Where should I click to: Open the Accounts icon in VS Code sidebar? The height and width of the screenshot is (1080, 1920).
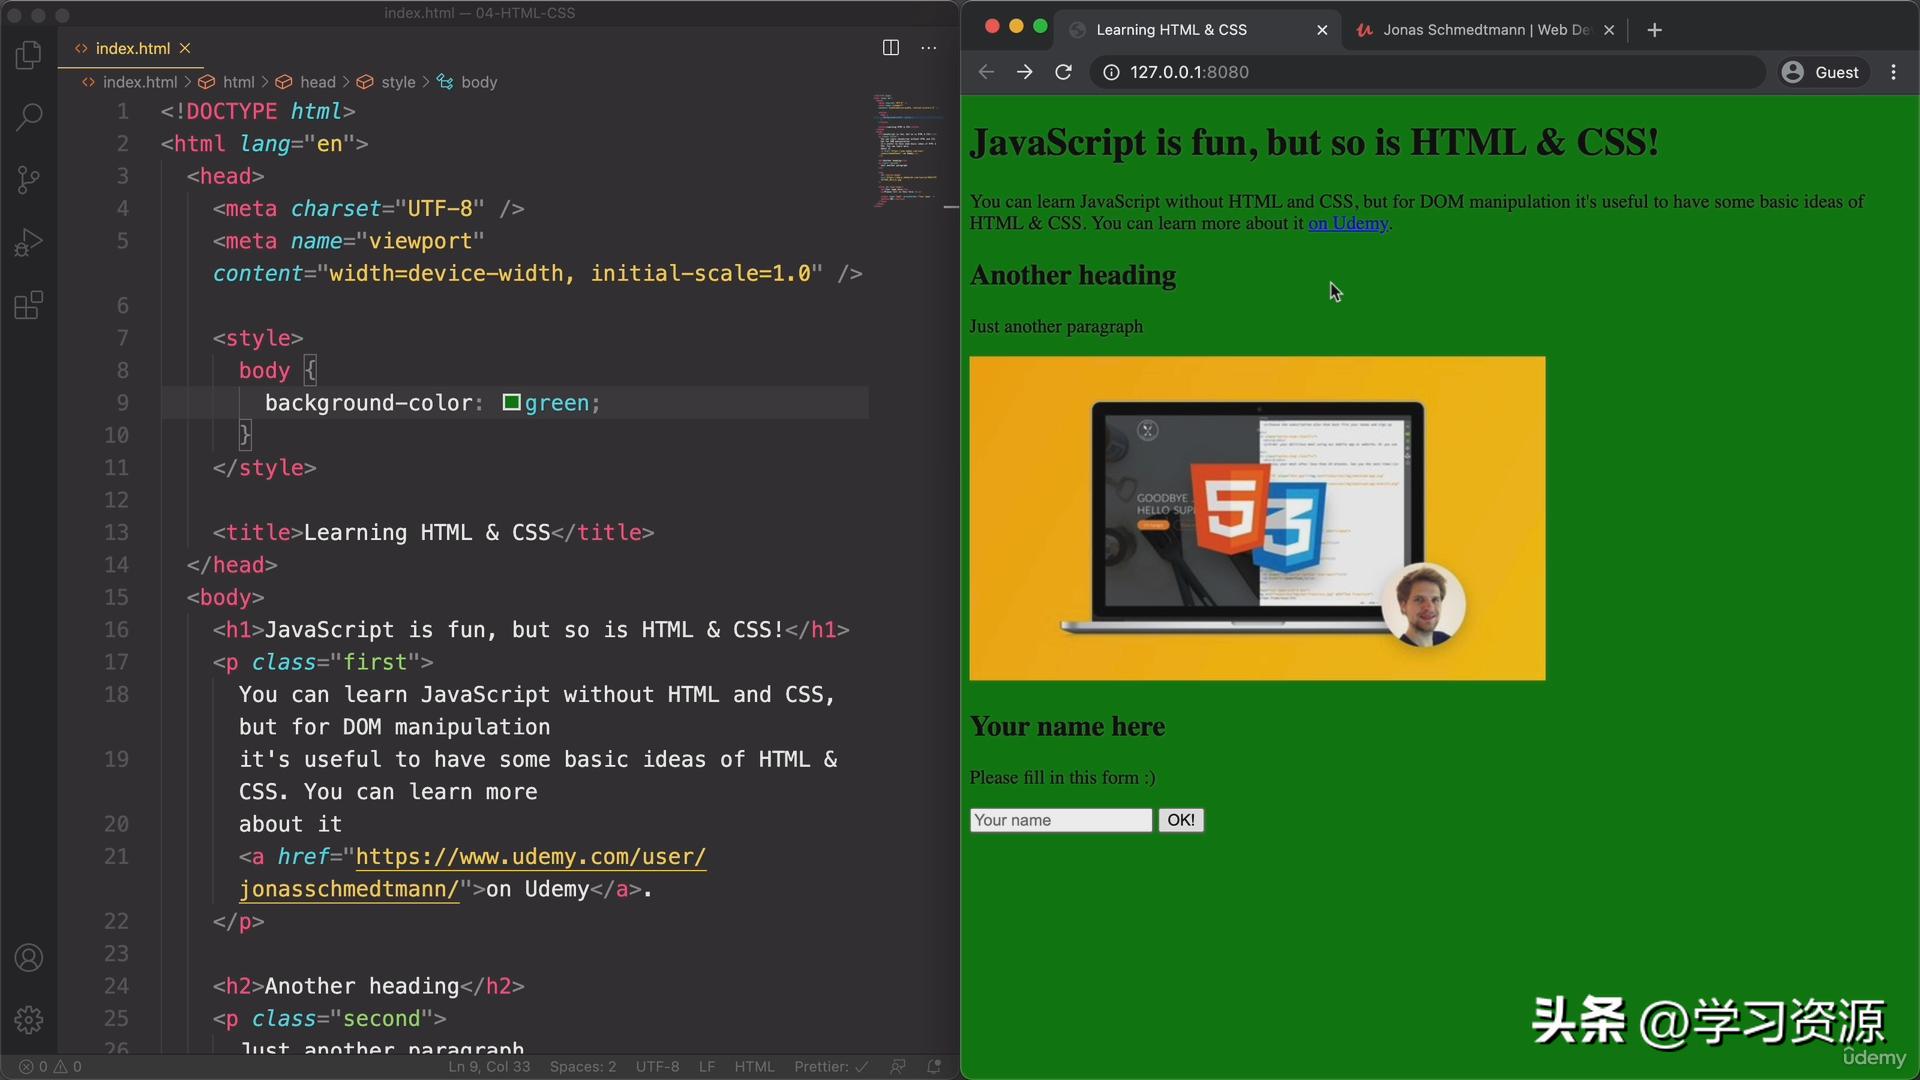[29, 958]
